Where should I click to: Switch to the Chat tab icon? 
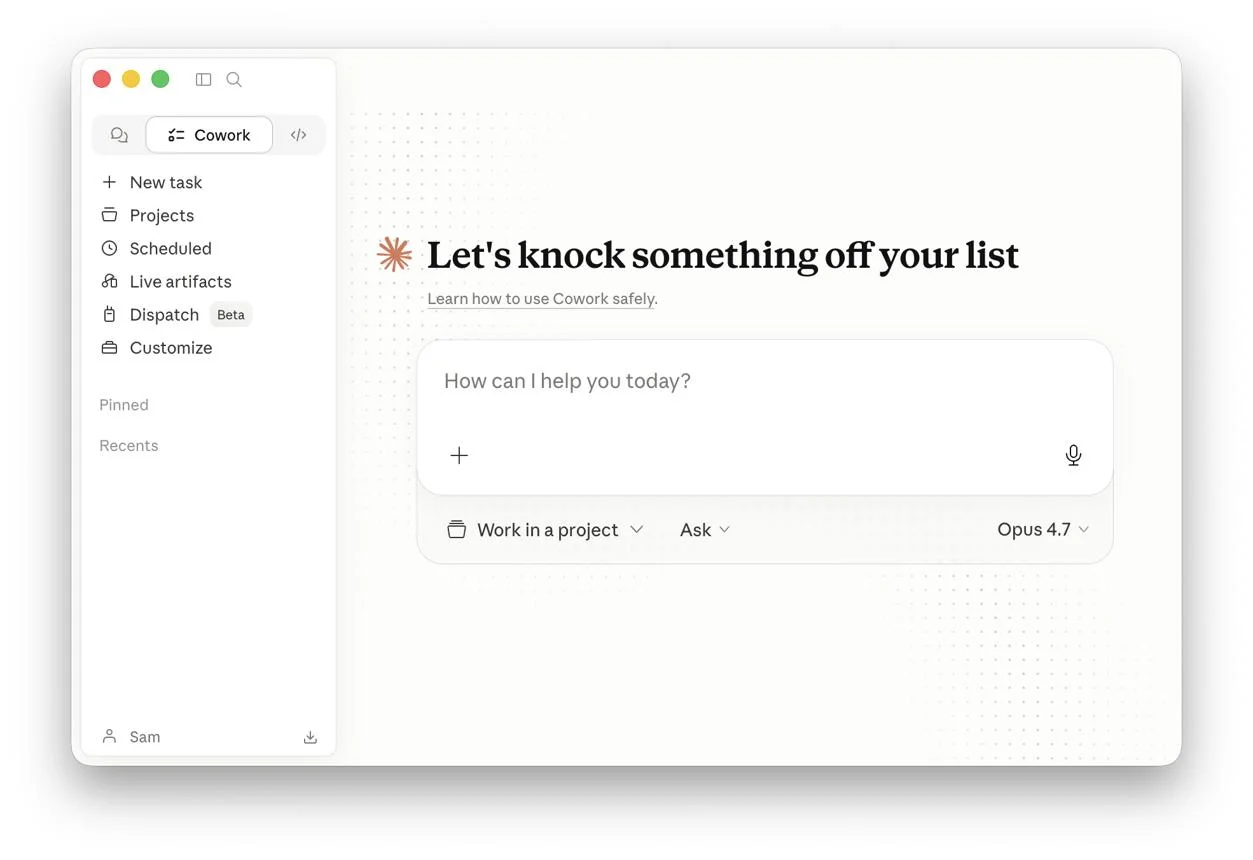click(119, 135)
